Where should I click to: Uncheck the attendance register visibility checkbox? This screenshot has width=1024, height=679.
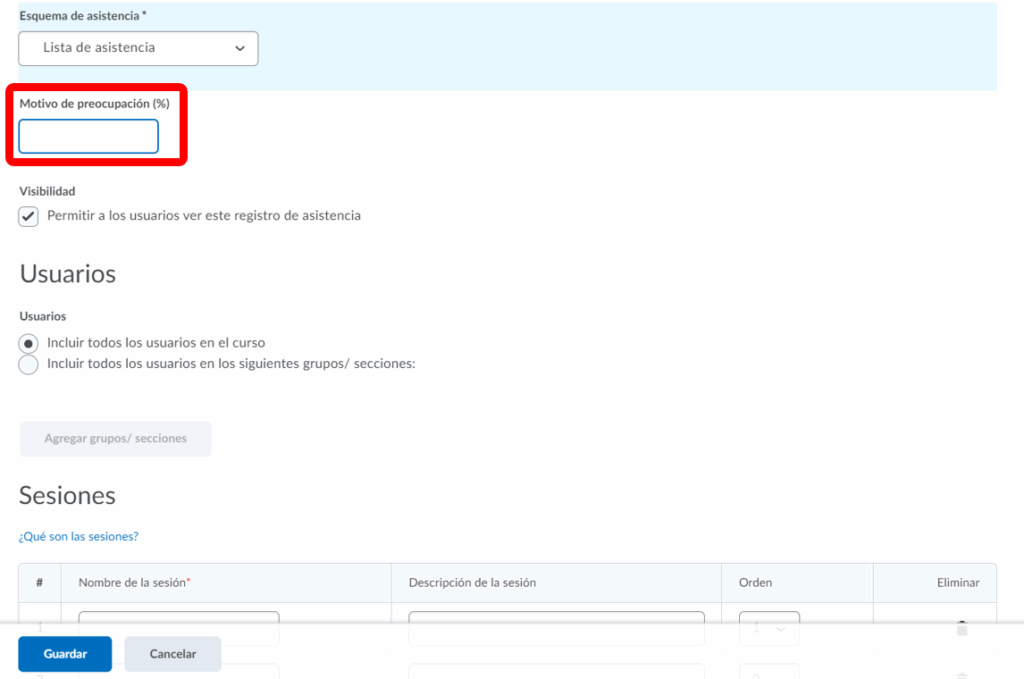pos(29,216)
